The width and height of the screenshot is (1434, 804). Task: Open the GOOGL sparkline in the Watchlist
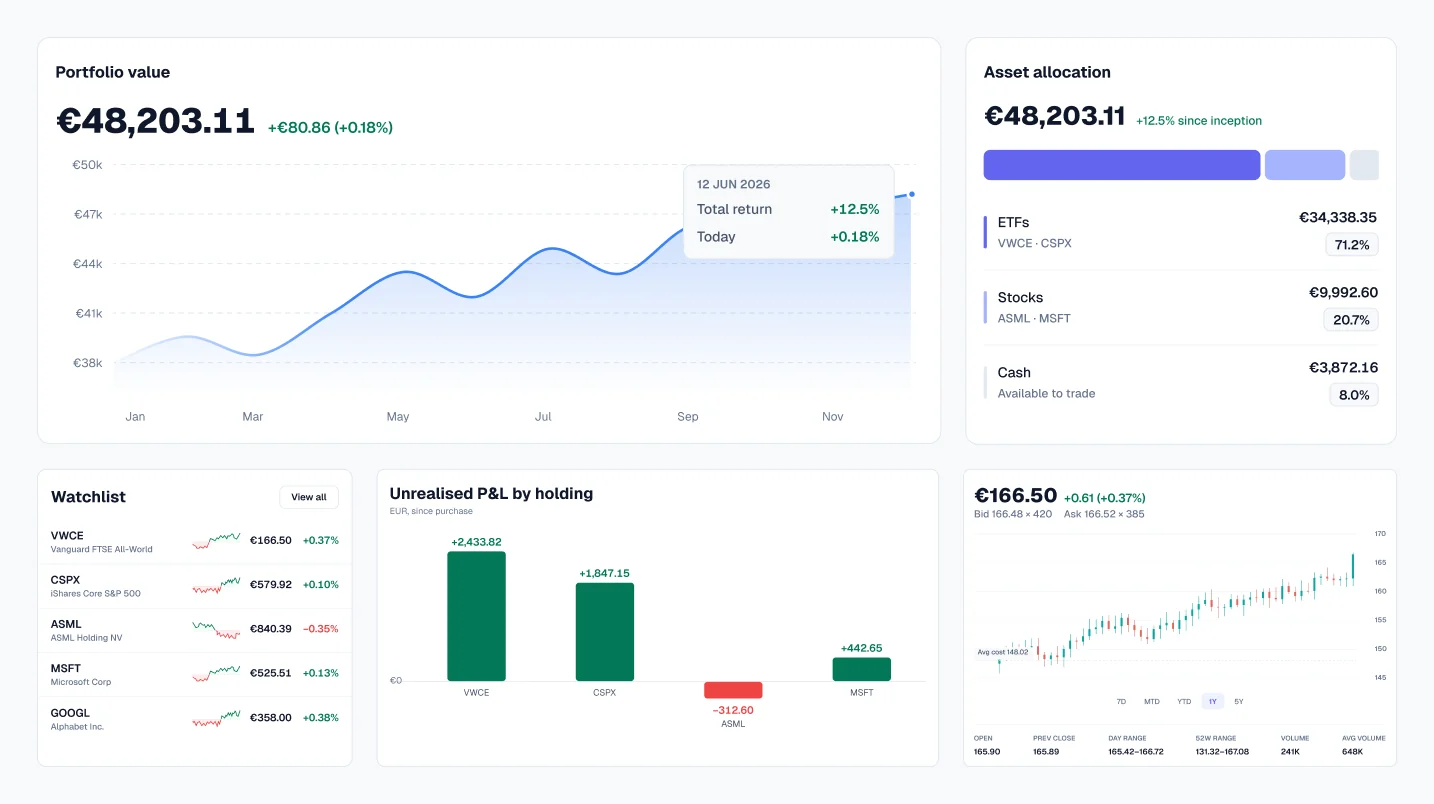point(216,718)
